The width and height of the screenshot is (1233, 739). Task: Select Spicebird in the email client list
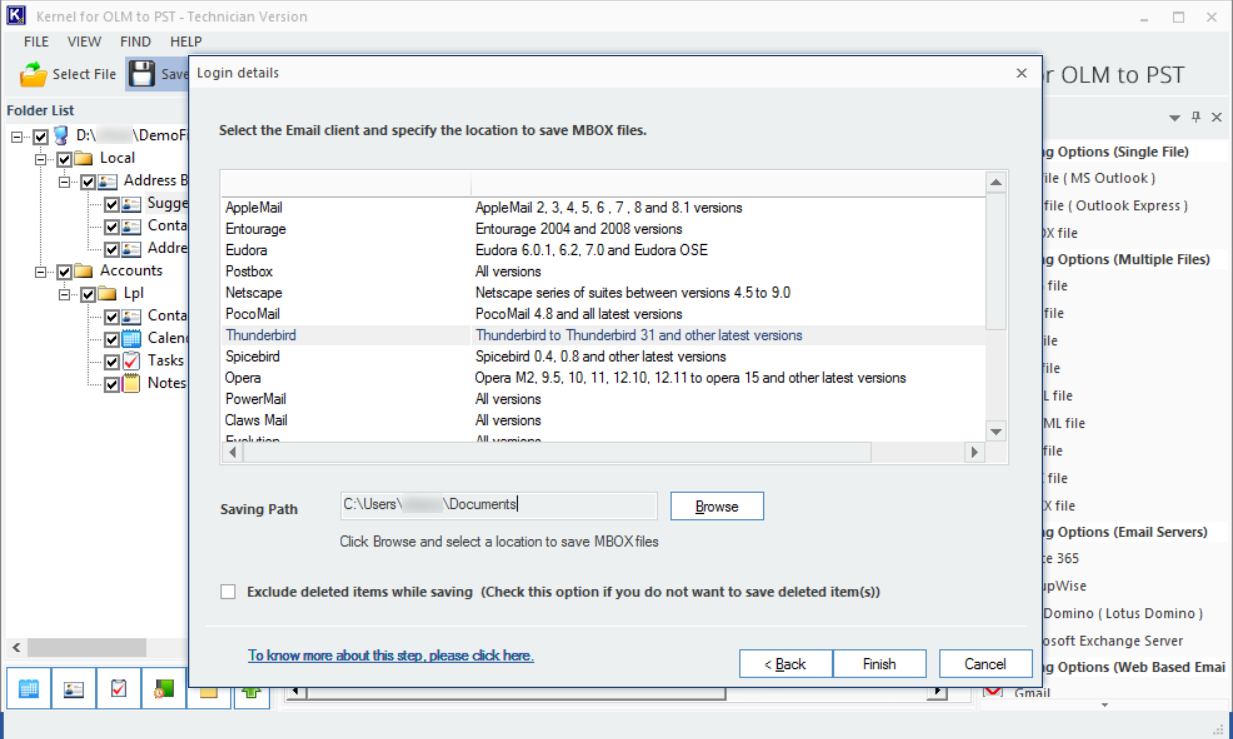pos(603,356)
